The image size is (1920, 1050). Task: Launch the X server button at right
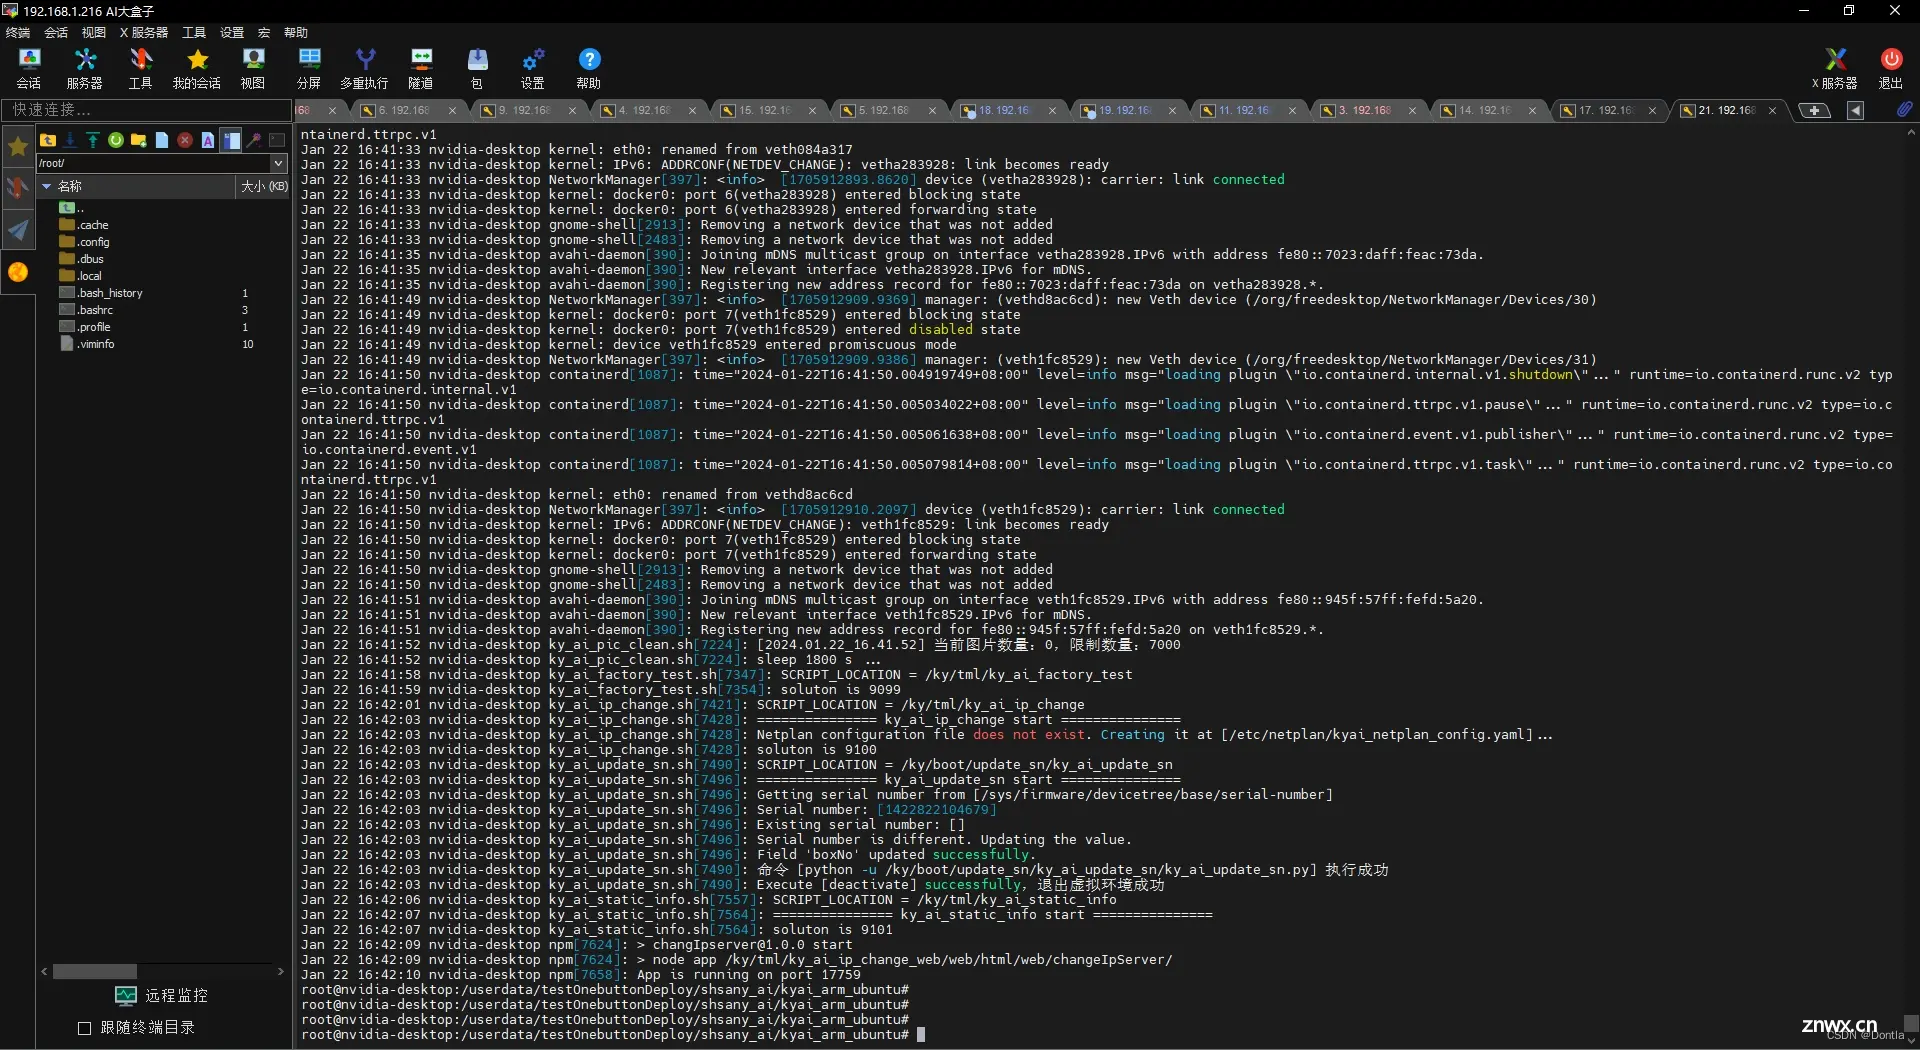click(1835, 68)
